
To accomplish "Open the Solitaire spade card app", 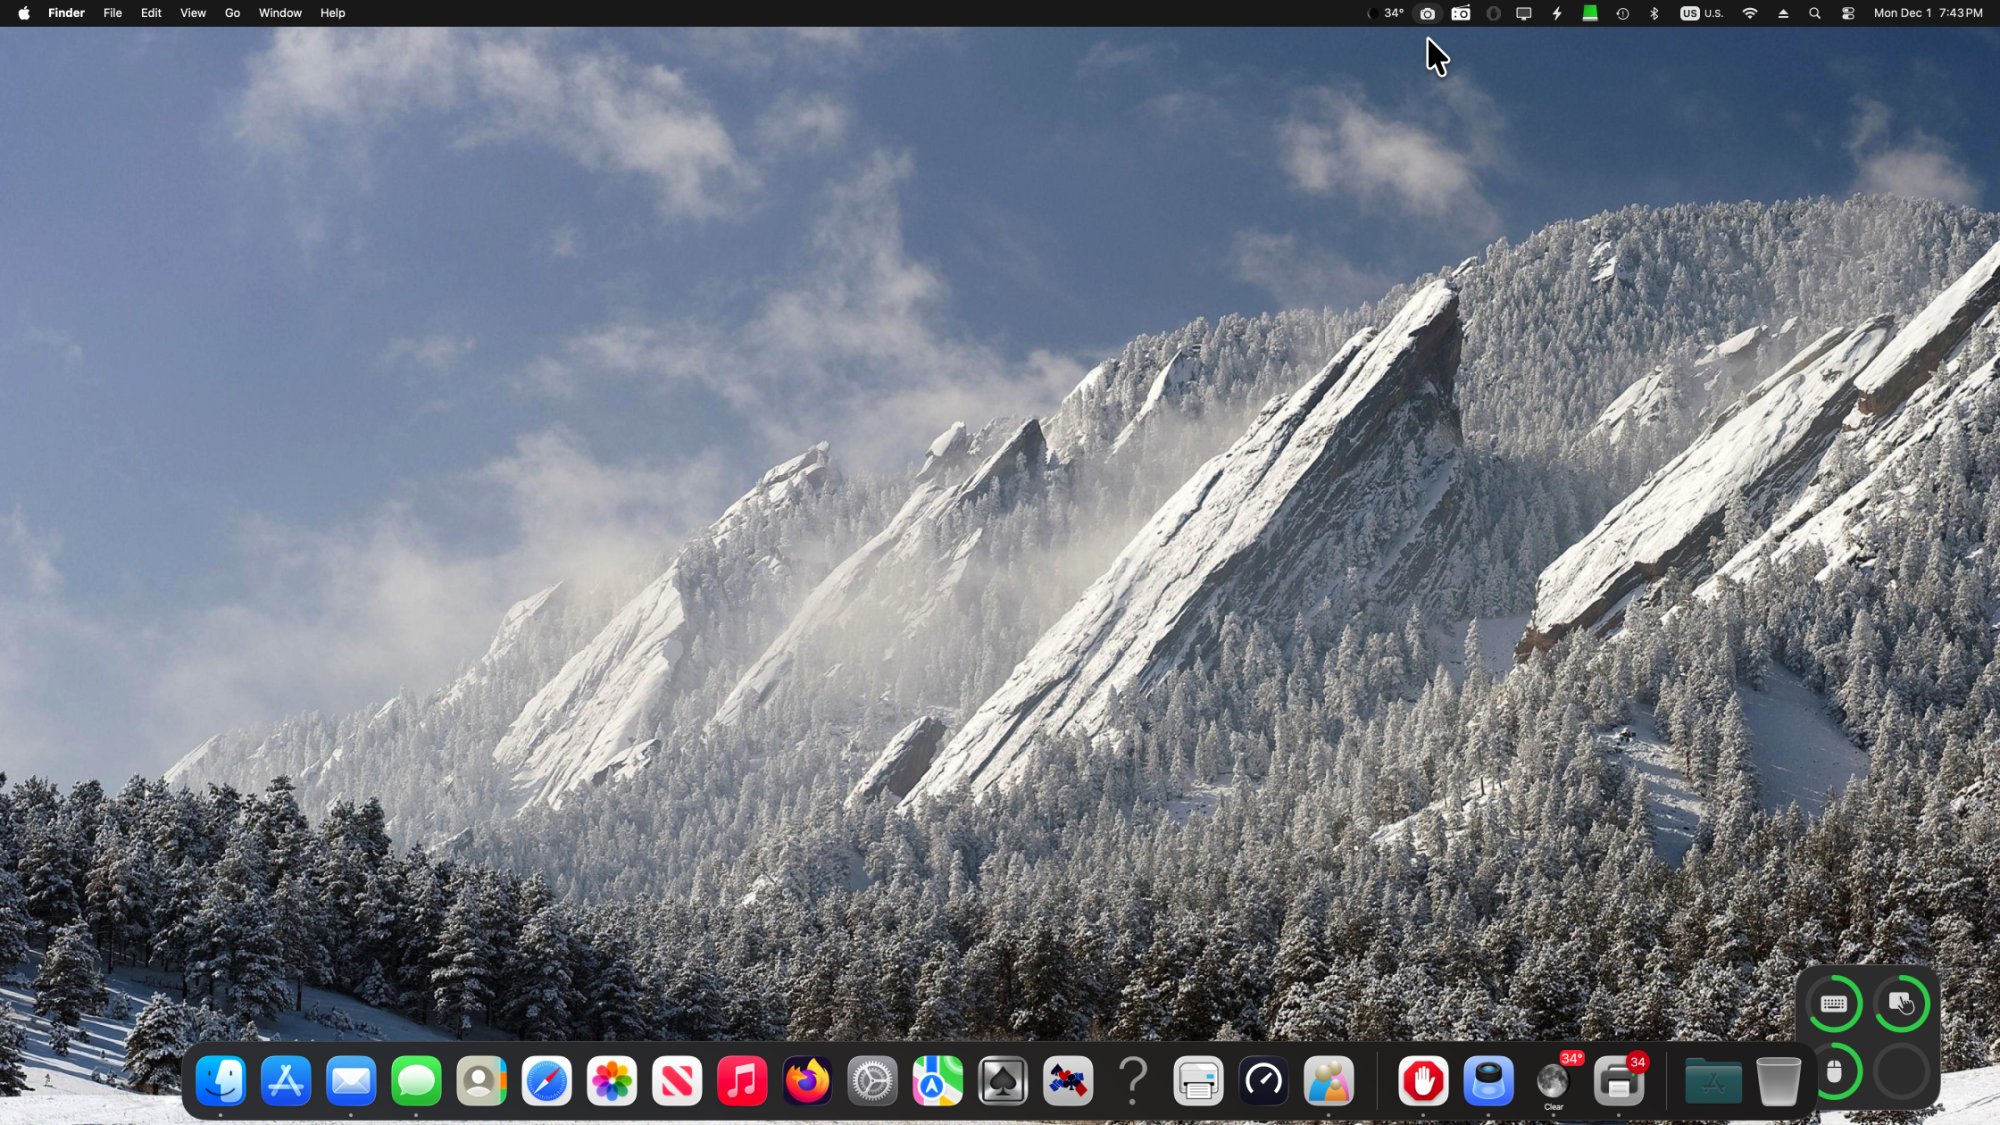I will pos(1002,1081).
